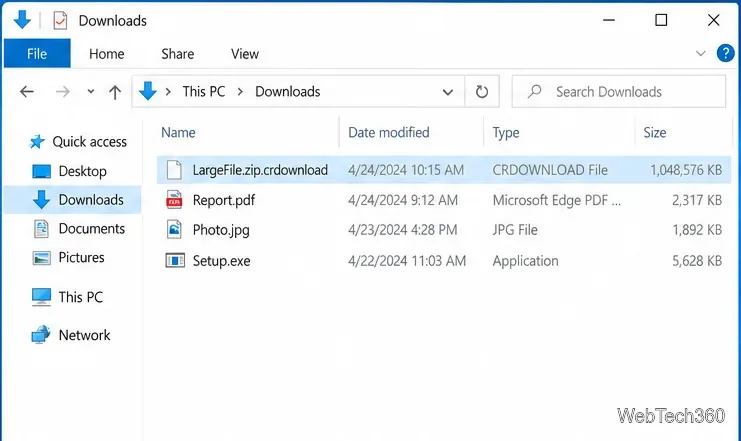Select This PC in navigation pane
741x441 pixels.
click(80, 297)
